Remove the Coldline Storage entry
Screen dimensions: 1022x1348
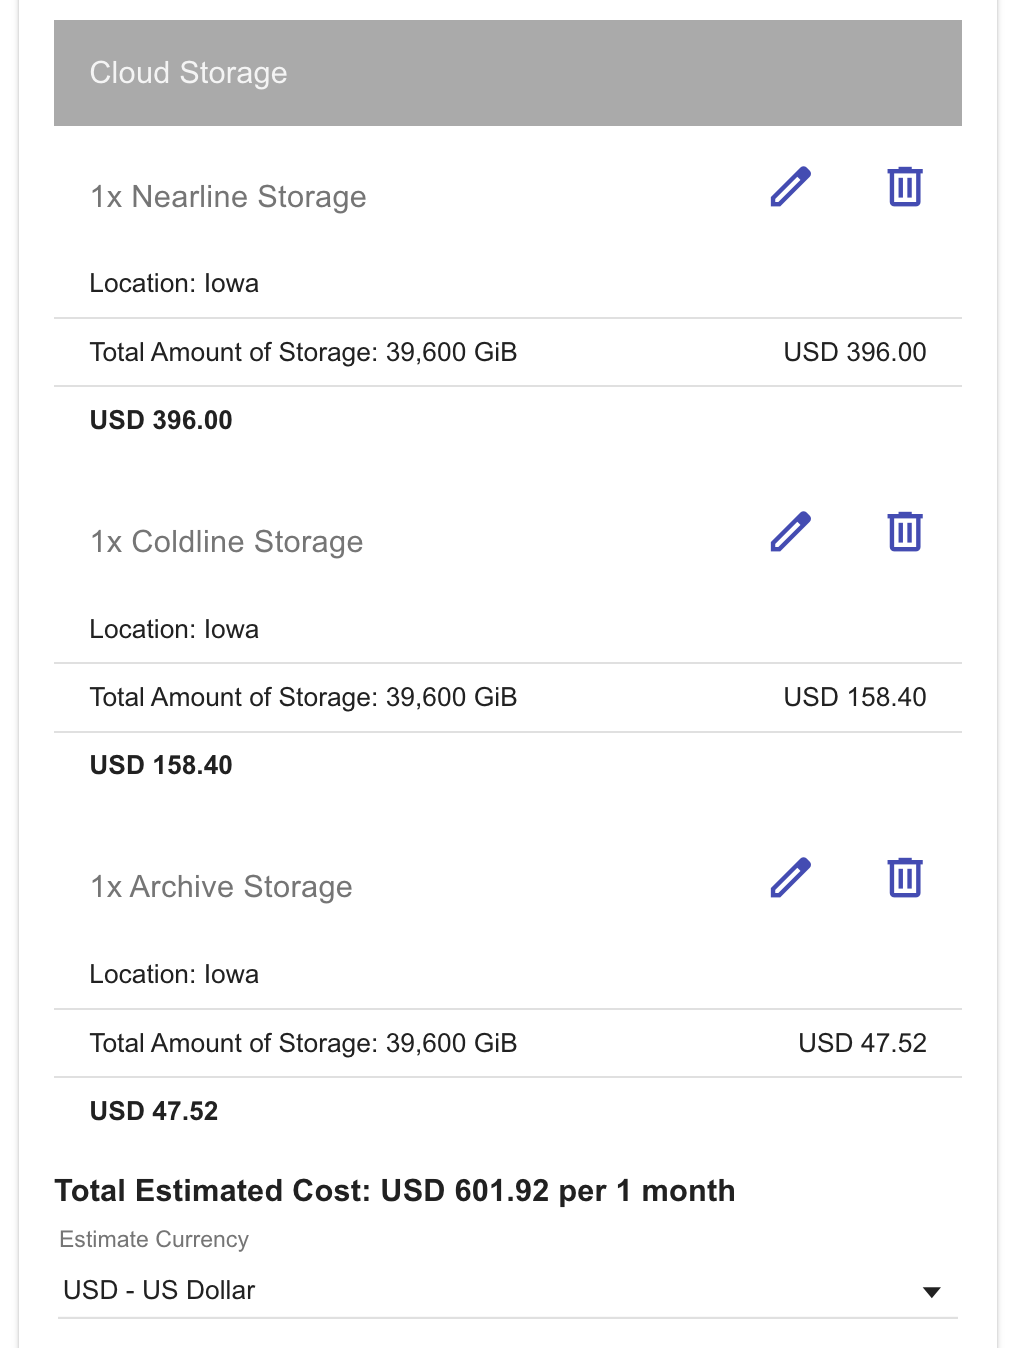[904, 532]
